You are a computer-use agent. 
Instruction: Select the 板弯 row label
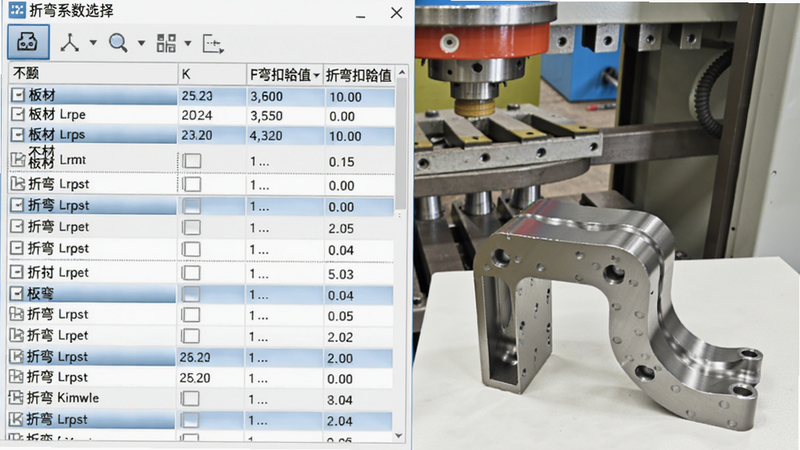pos(40,293)
